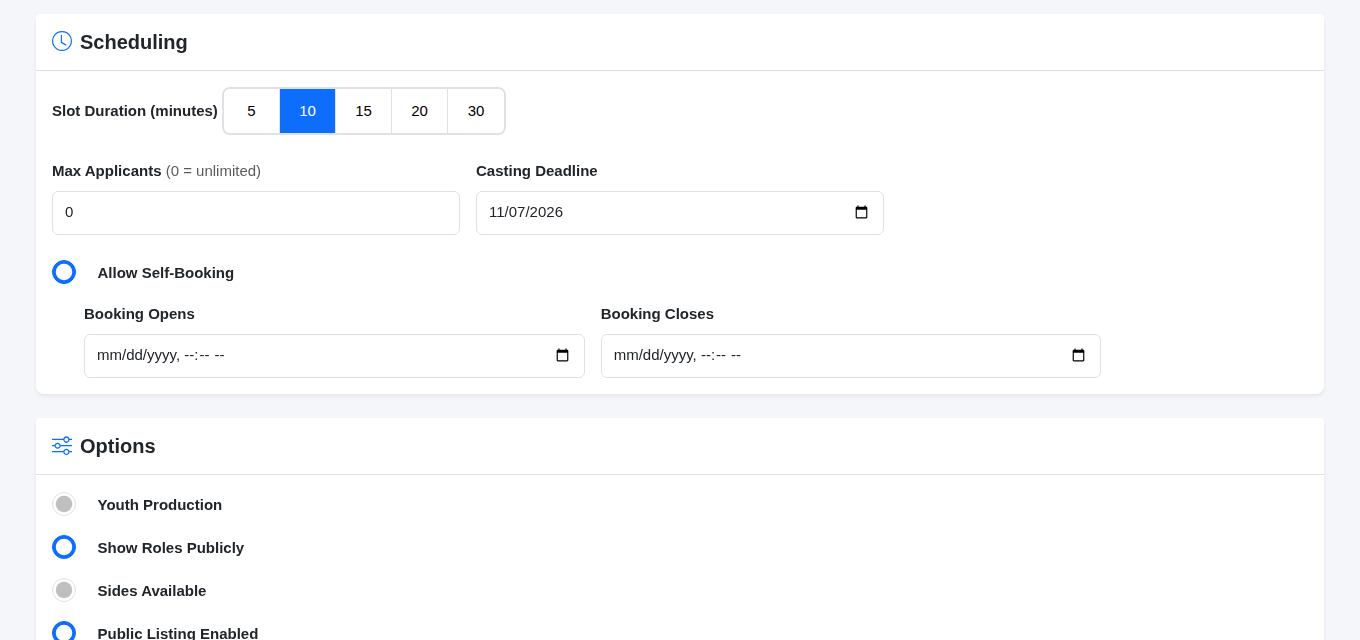1360x640 pixels.
Task: Open the Casting Deadline calendar picker icon
Action: [x=862, y=213]
